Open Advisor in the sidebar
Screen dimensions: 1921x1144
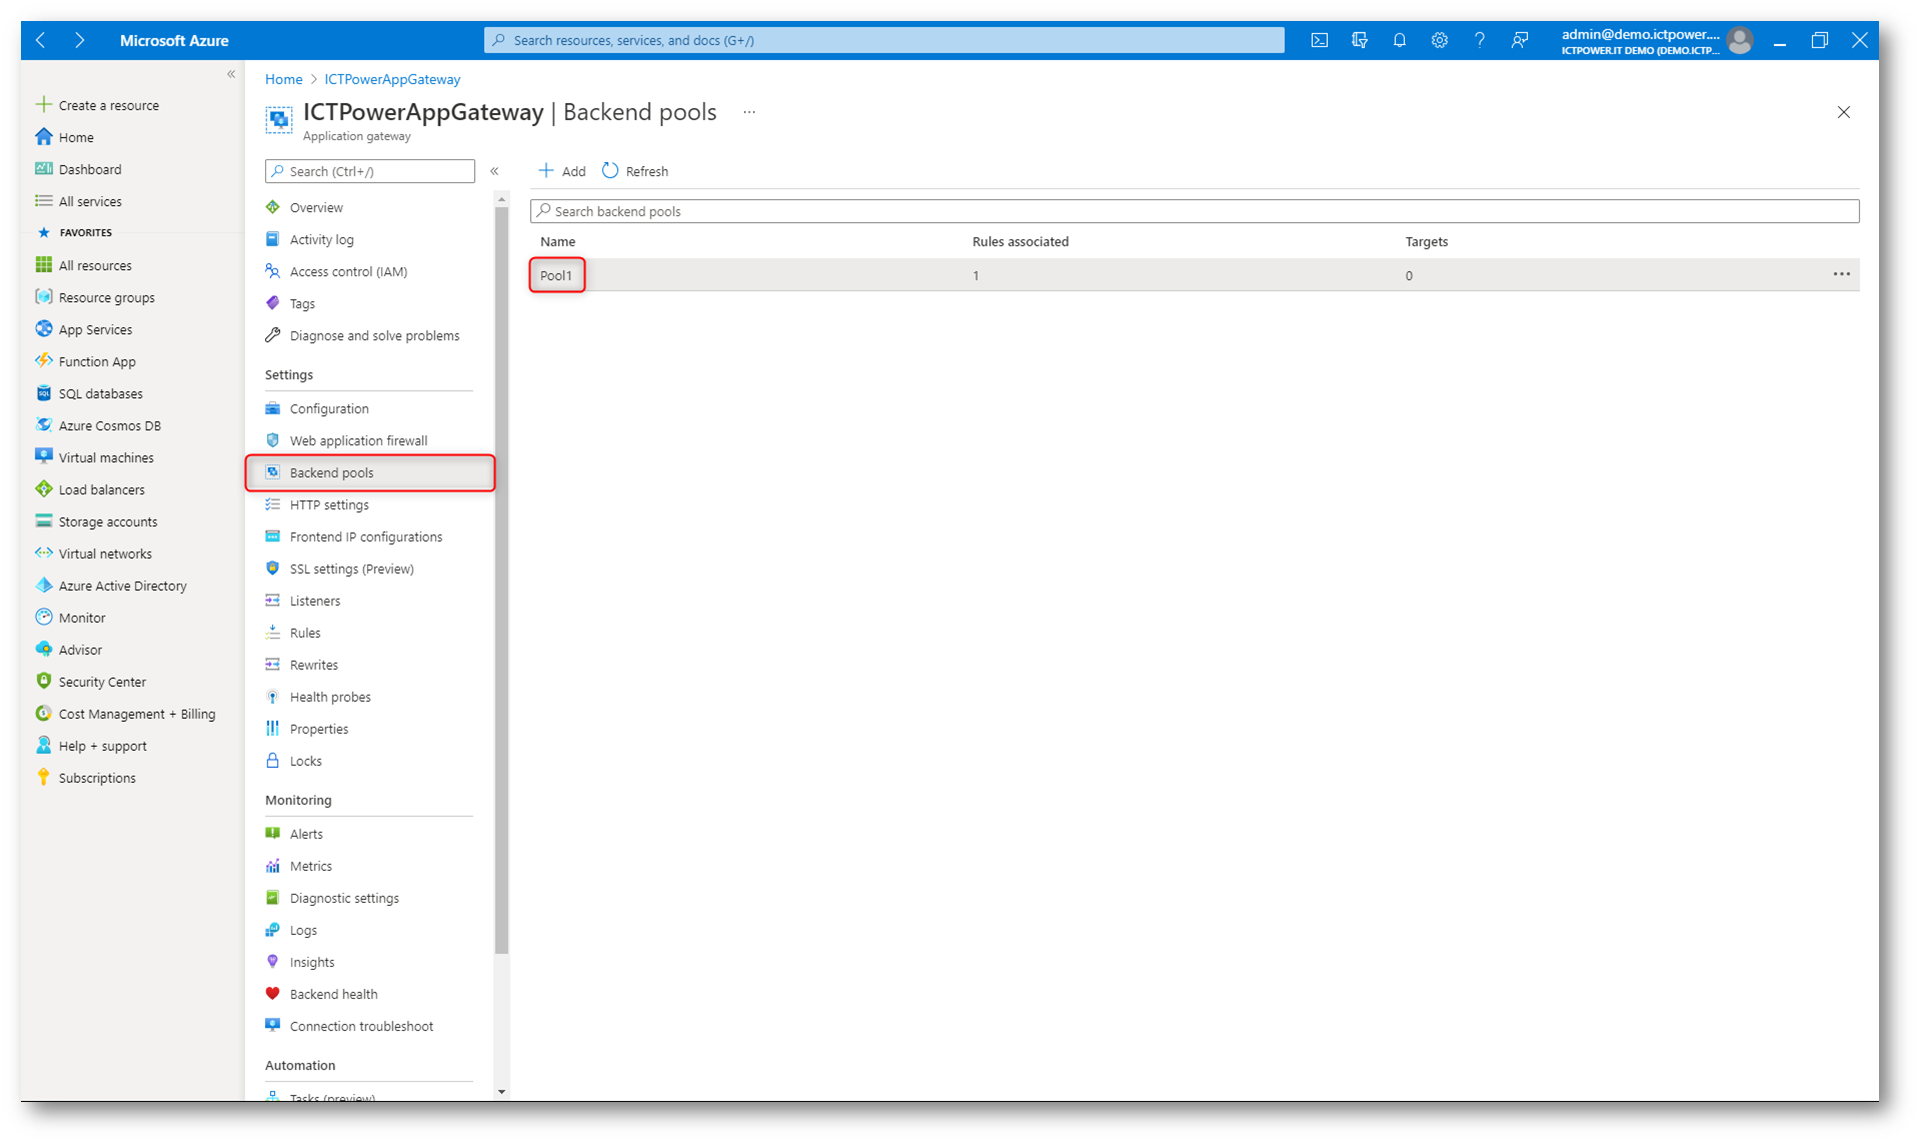[69, 649]
